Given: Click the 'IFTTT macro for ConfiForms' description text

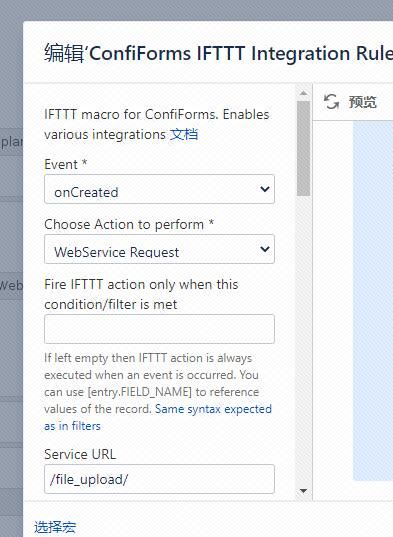Looking at the screenshot, I should point(156,124).
